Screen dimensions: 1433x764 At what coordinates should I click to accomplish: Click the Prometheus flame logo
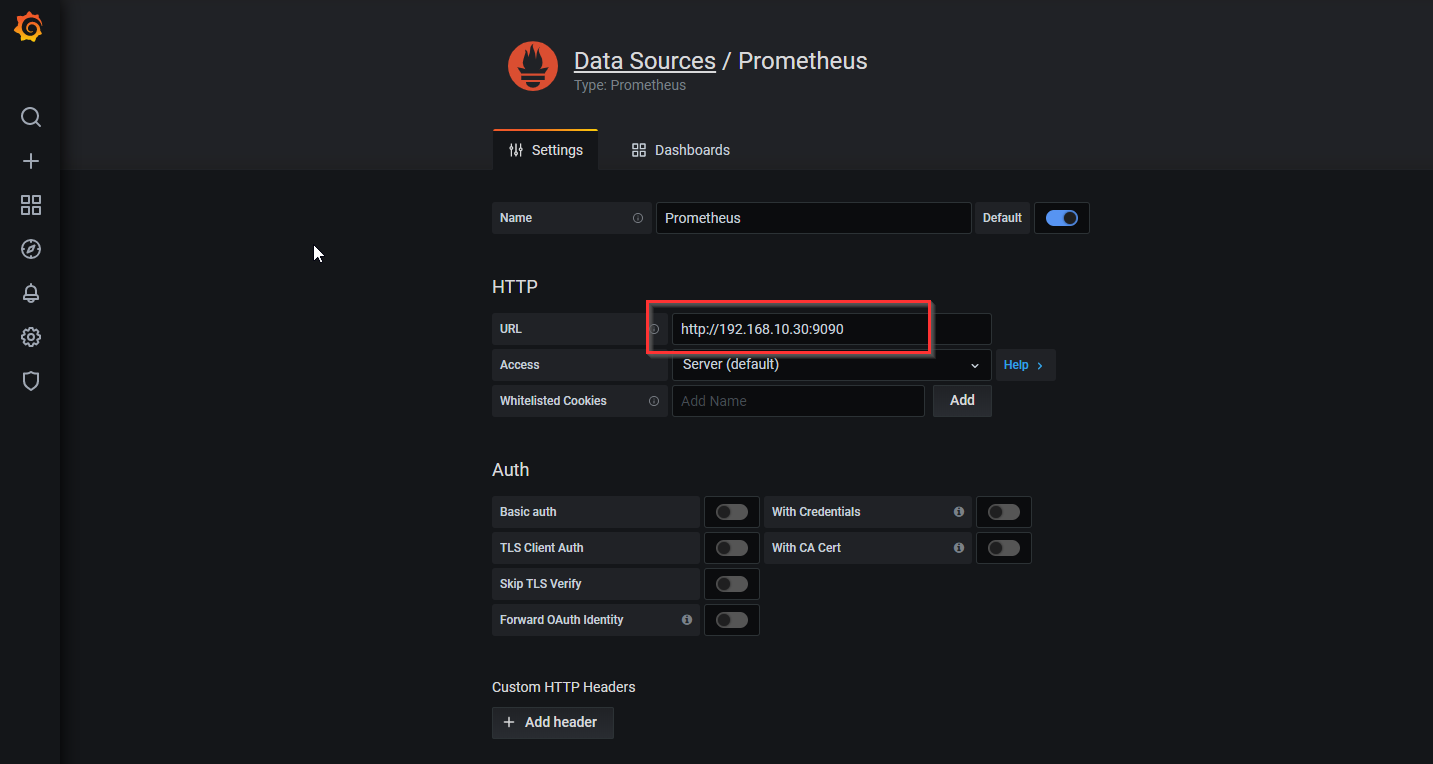click(x=533, y=67)
